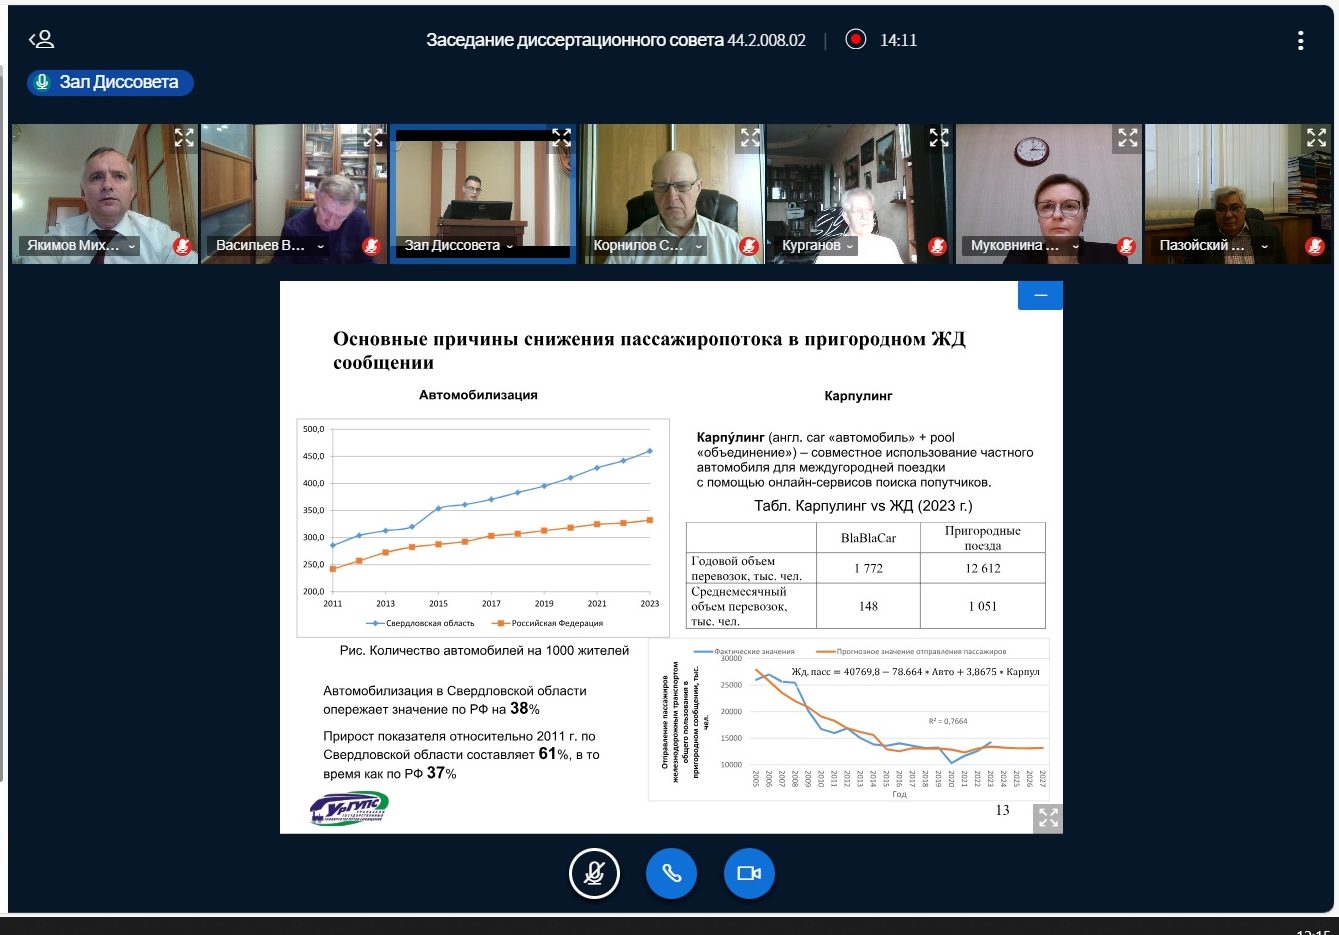Toggle the camera video button

click(749, 873)
